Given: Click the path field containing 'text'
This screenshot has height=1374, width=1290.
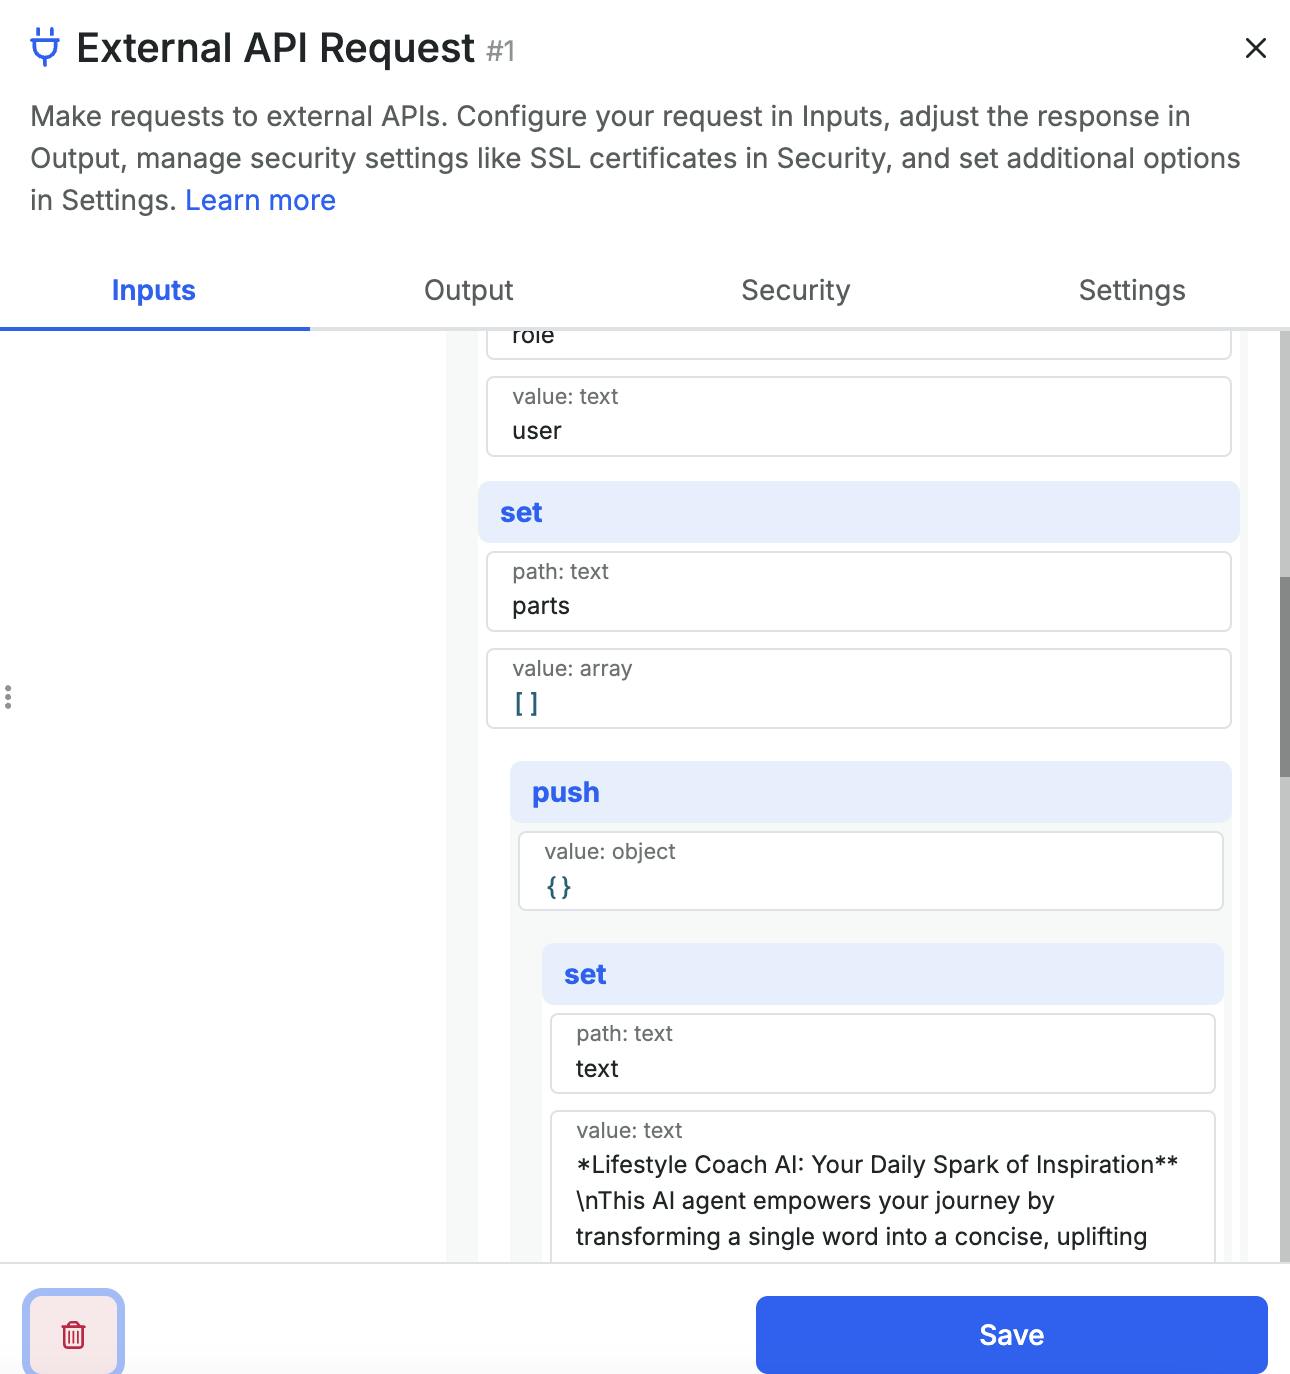Looking at the screenshot, I should click(x=882, y=1054).
